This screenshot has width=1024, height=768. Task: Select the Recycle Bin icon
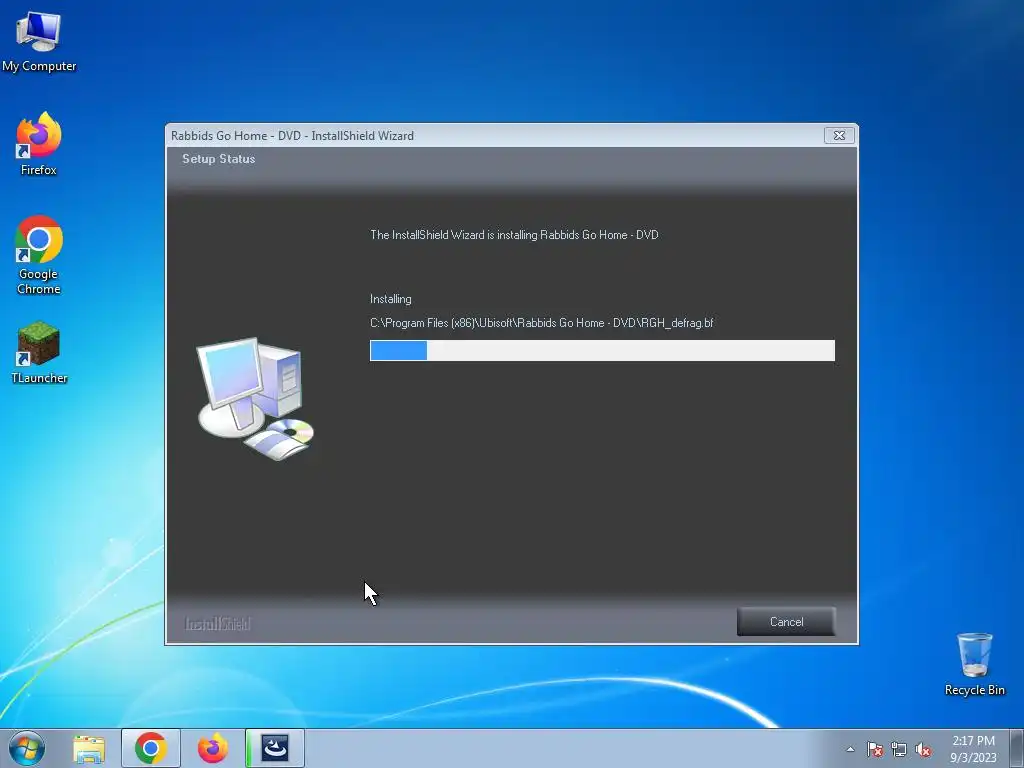pos(974,663)
